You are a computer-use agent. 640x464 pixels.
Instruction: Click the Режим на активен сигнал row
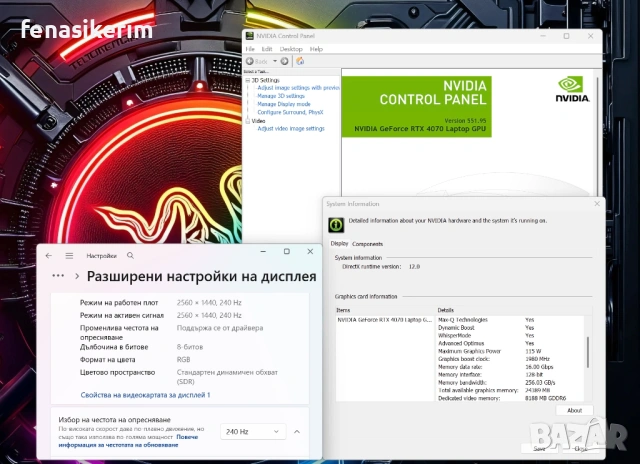click(x=160, y=315)
